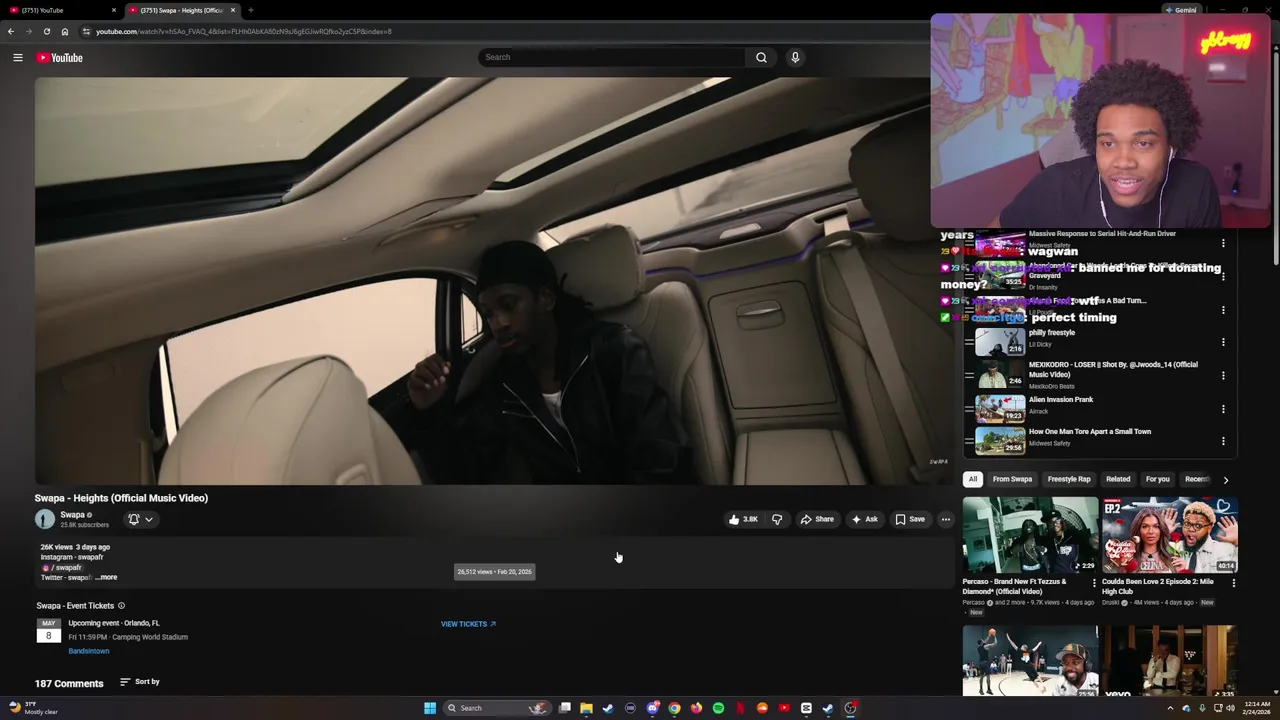
Task: Open a new browser tab
Action: [x=250, y=10]
